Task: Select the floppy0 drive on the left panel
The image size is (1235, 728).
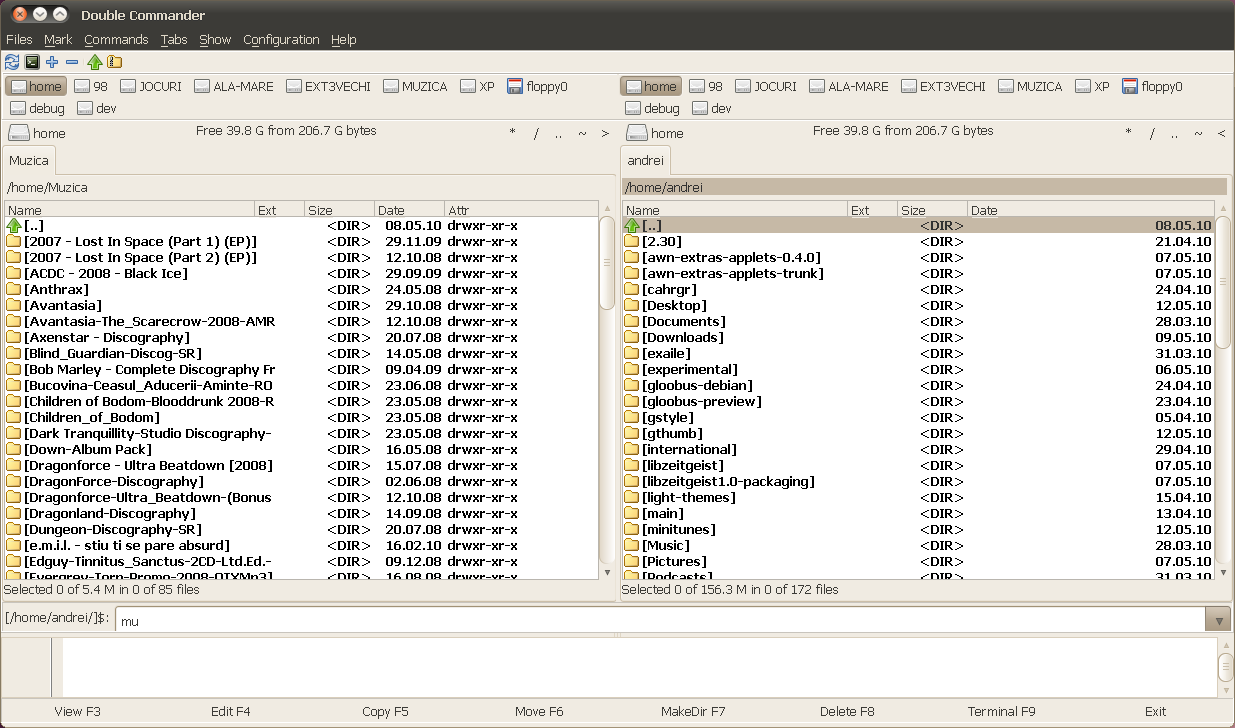Action: 538,86
